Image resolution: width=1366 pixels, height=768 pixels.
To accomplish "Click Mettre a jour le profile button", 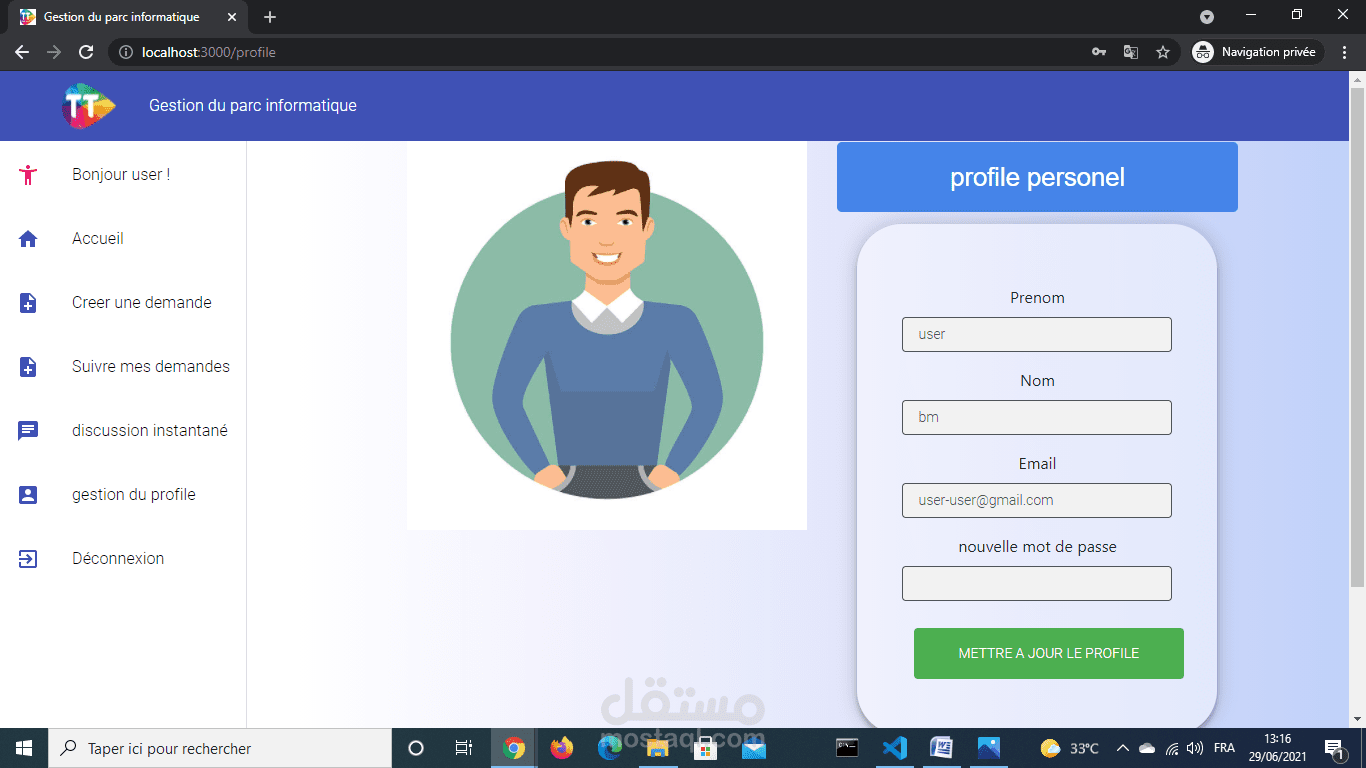I will click(1049, 653).
